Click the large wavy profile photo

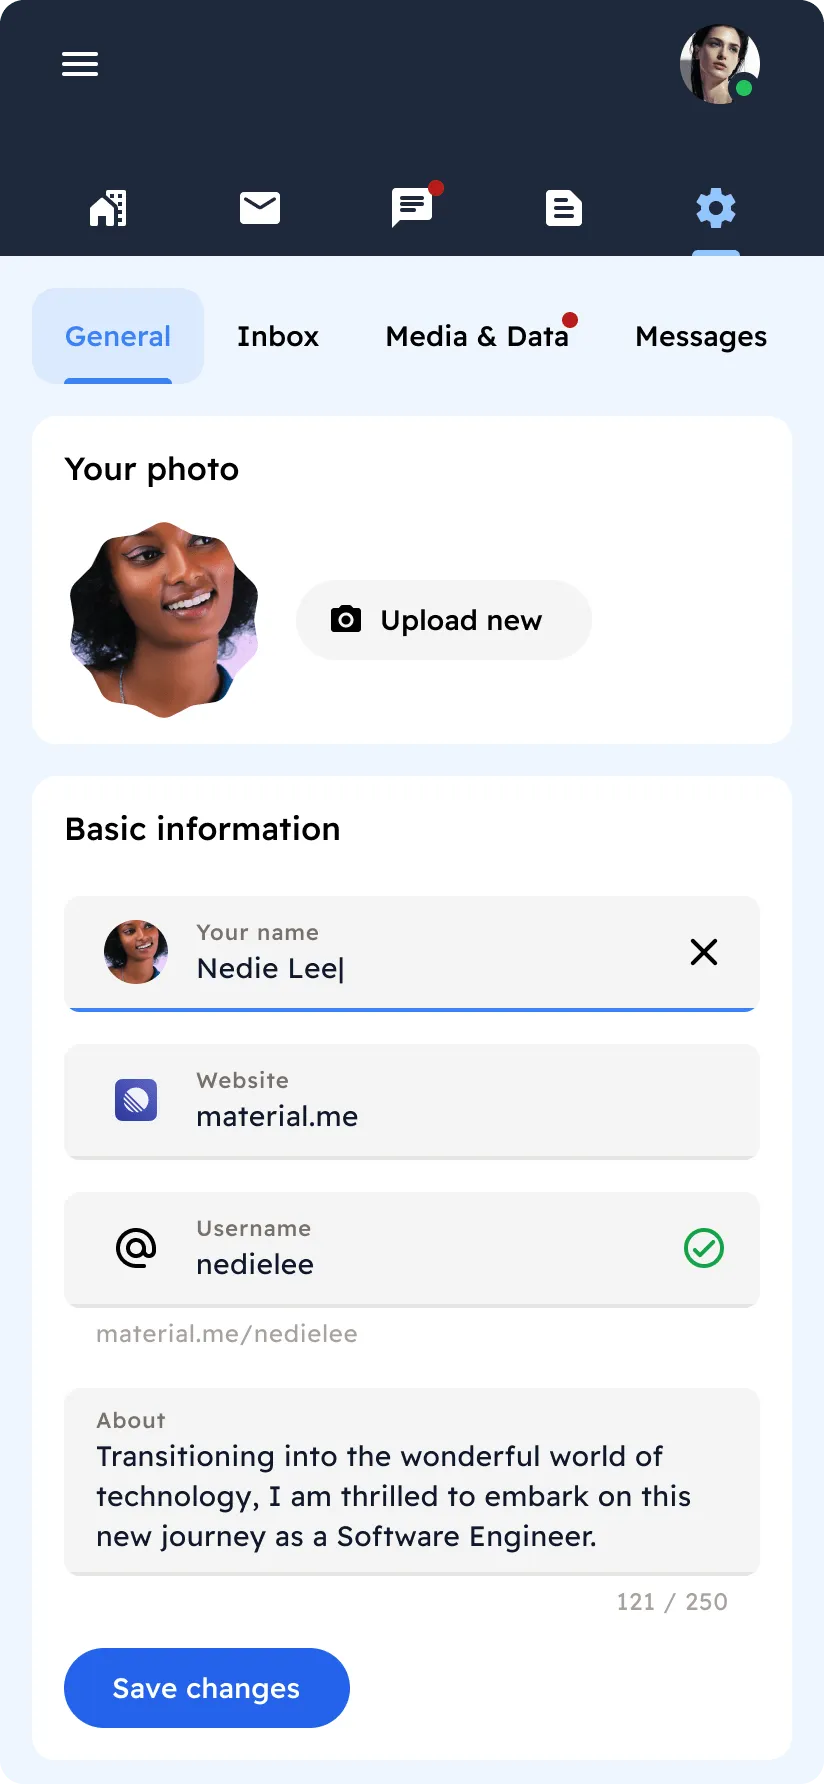click(164, 619)
